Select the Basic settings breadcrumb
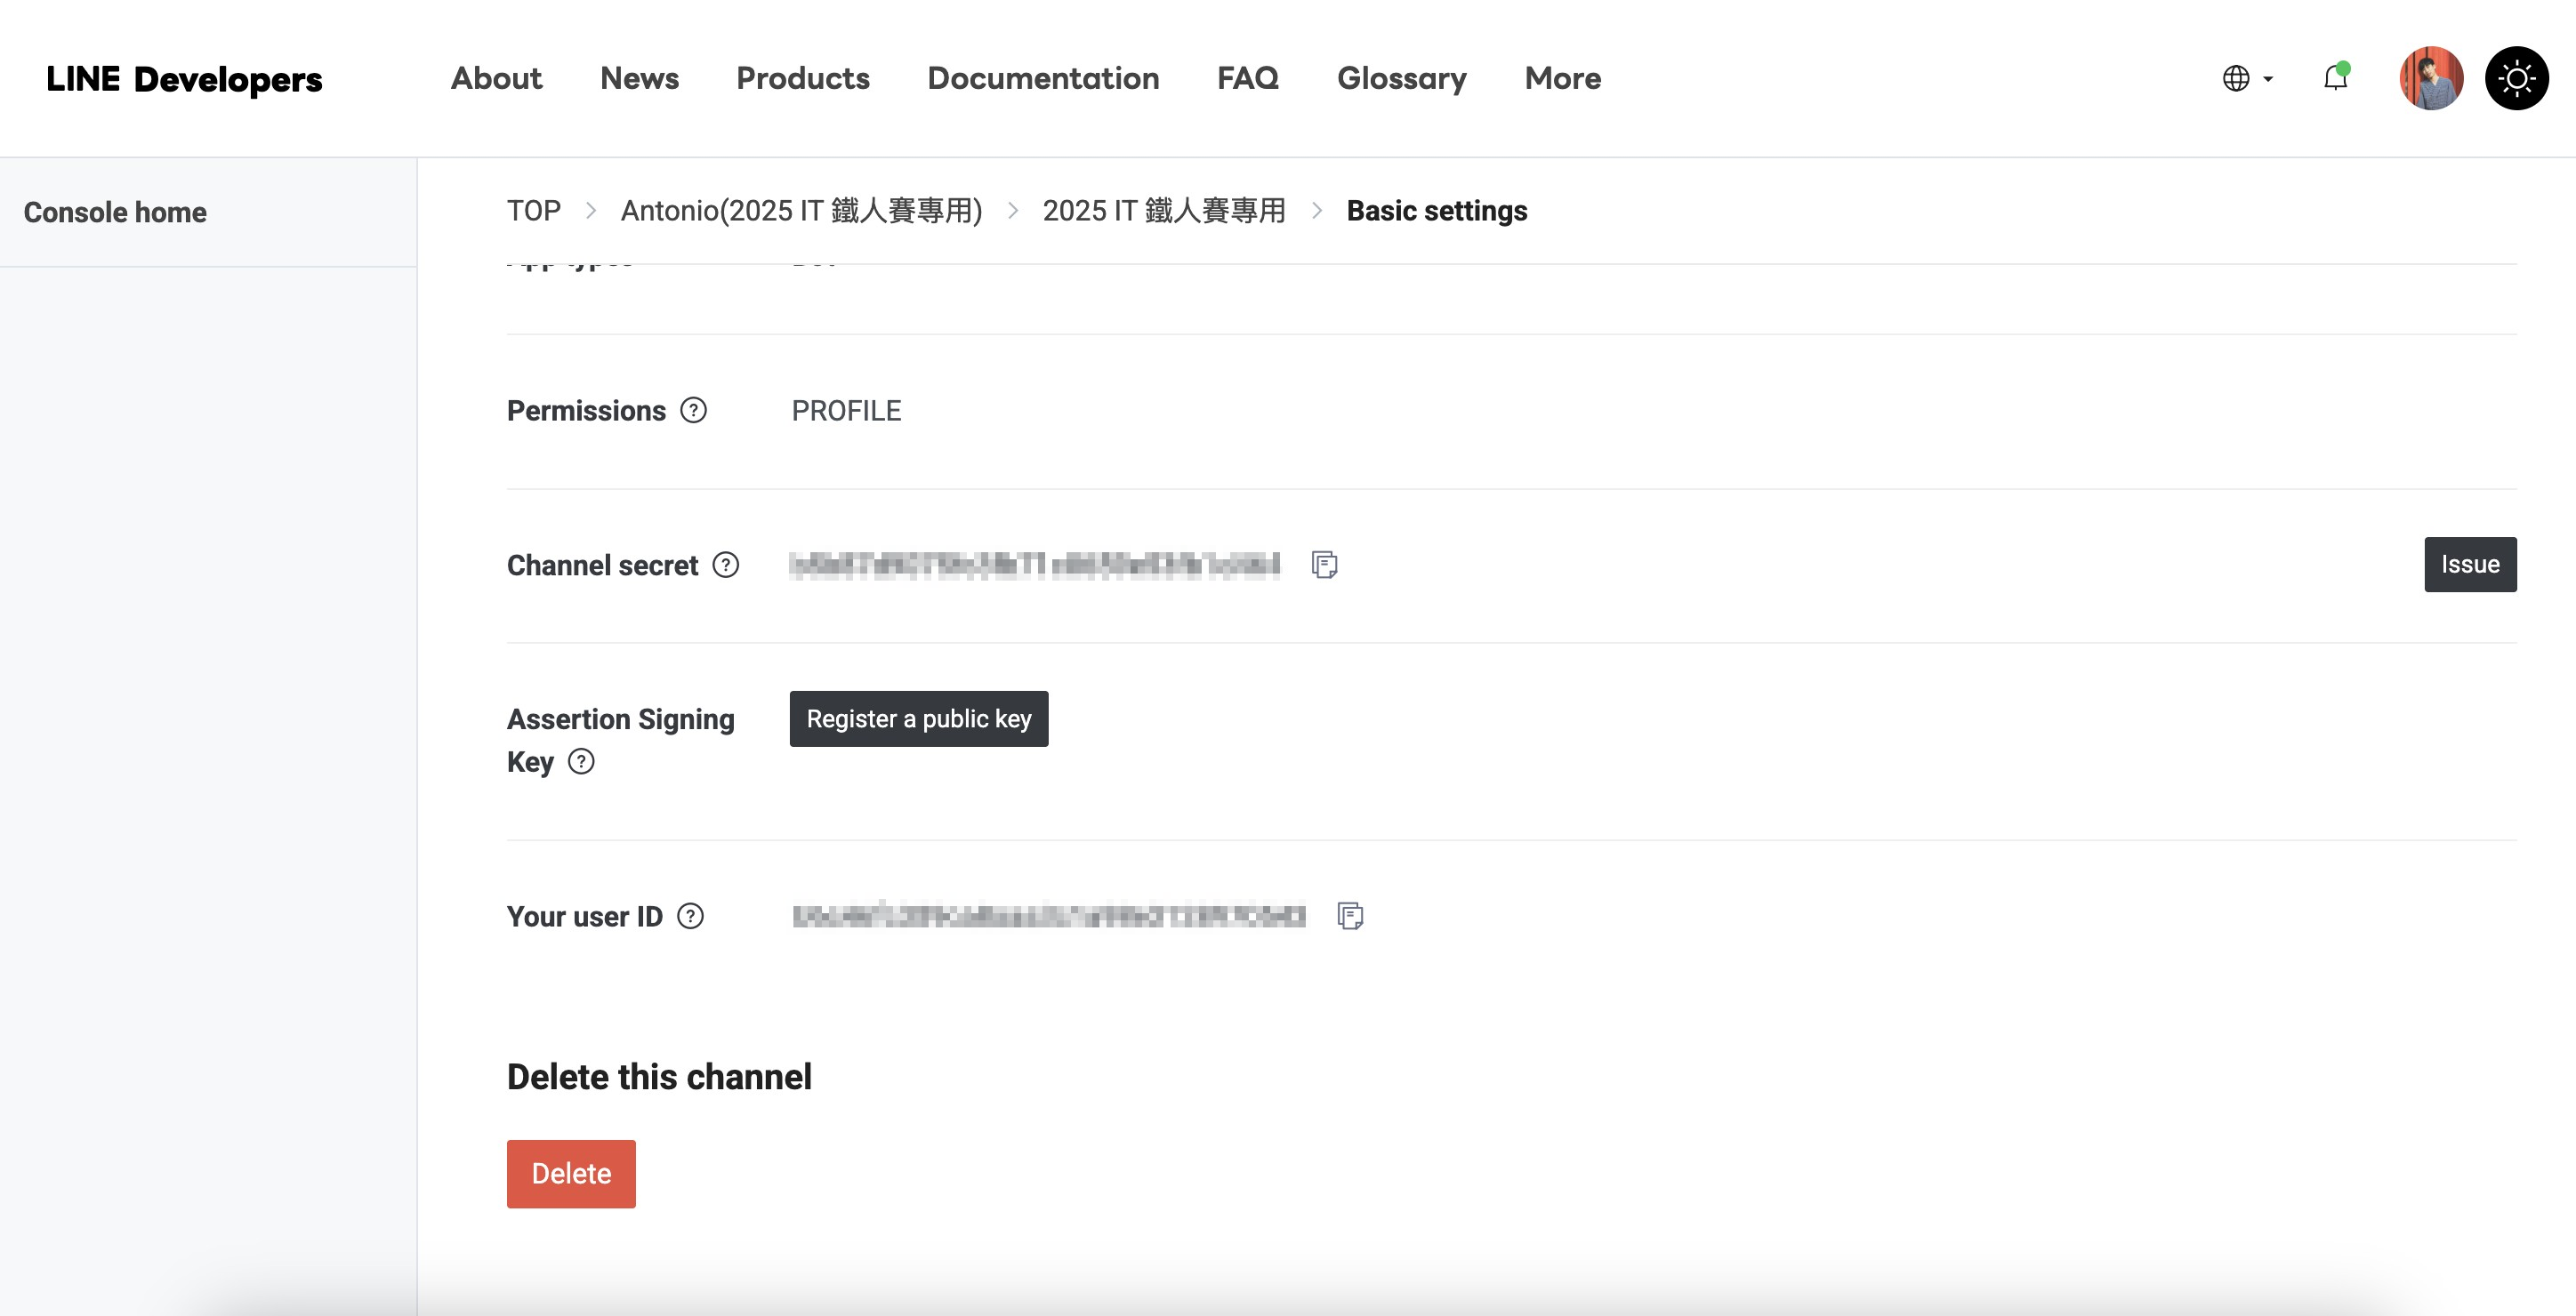 1437,211
